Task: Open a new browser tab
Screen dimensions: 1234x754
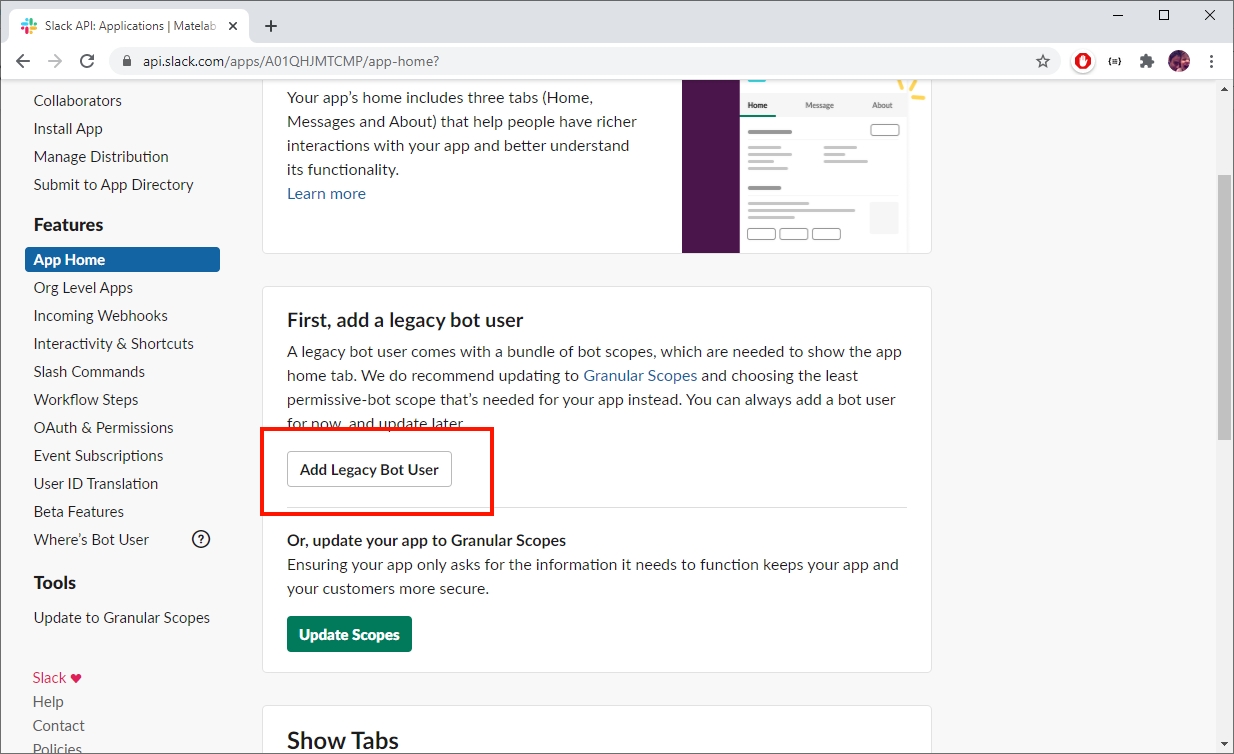Action: (271, 26)
